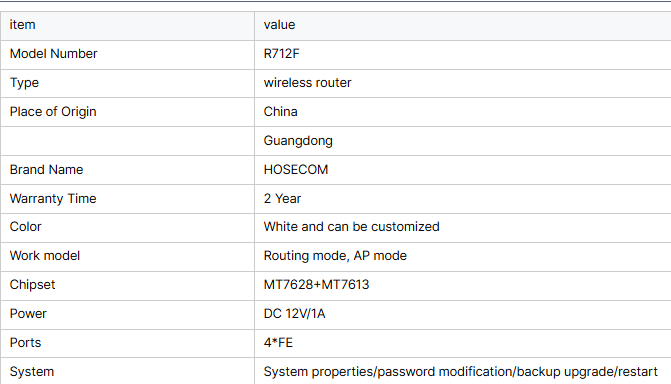Select the Work model label
671x384 pixels.
click(x=45, y=256)
